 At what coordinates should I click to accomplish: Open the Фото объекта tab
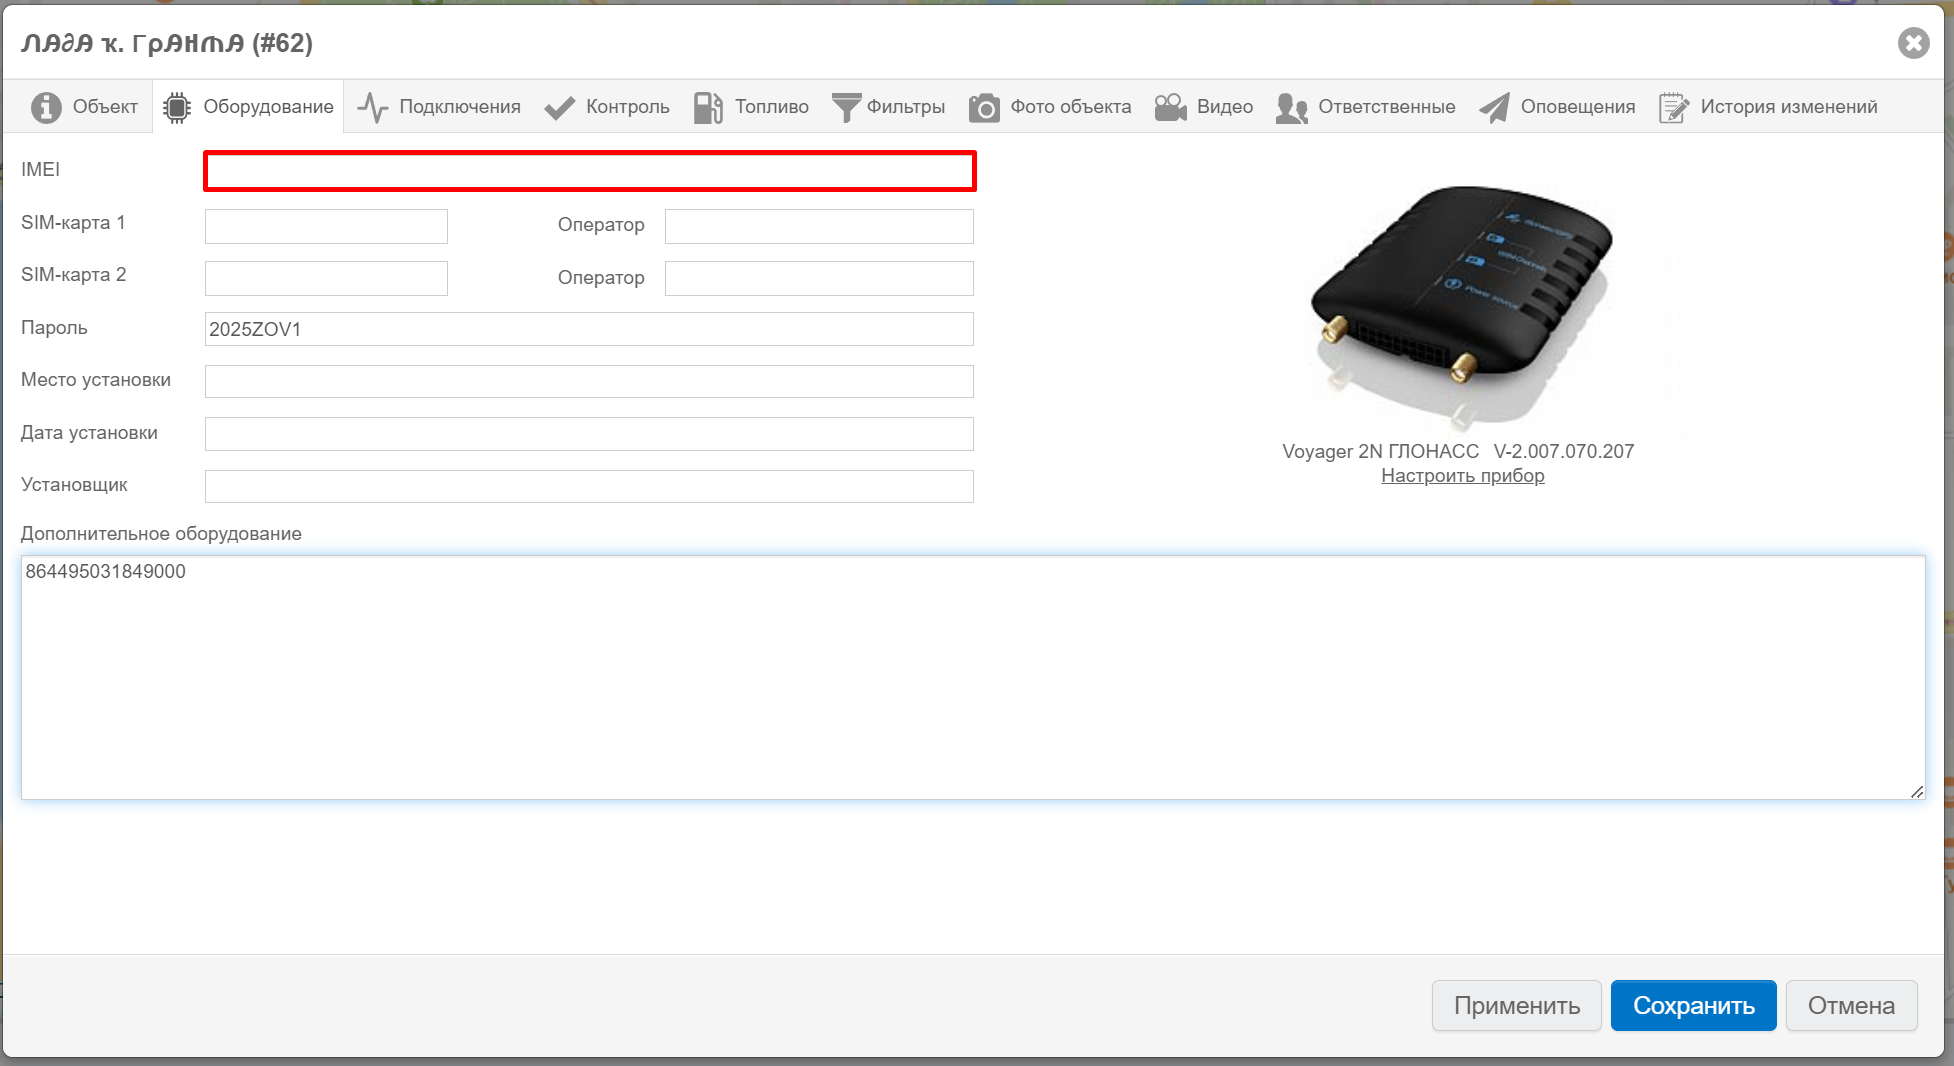coord(1050,107)
